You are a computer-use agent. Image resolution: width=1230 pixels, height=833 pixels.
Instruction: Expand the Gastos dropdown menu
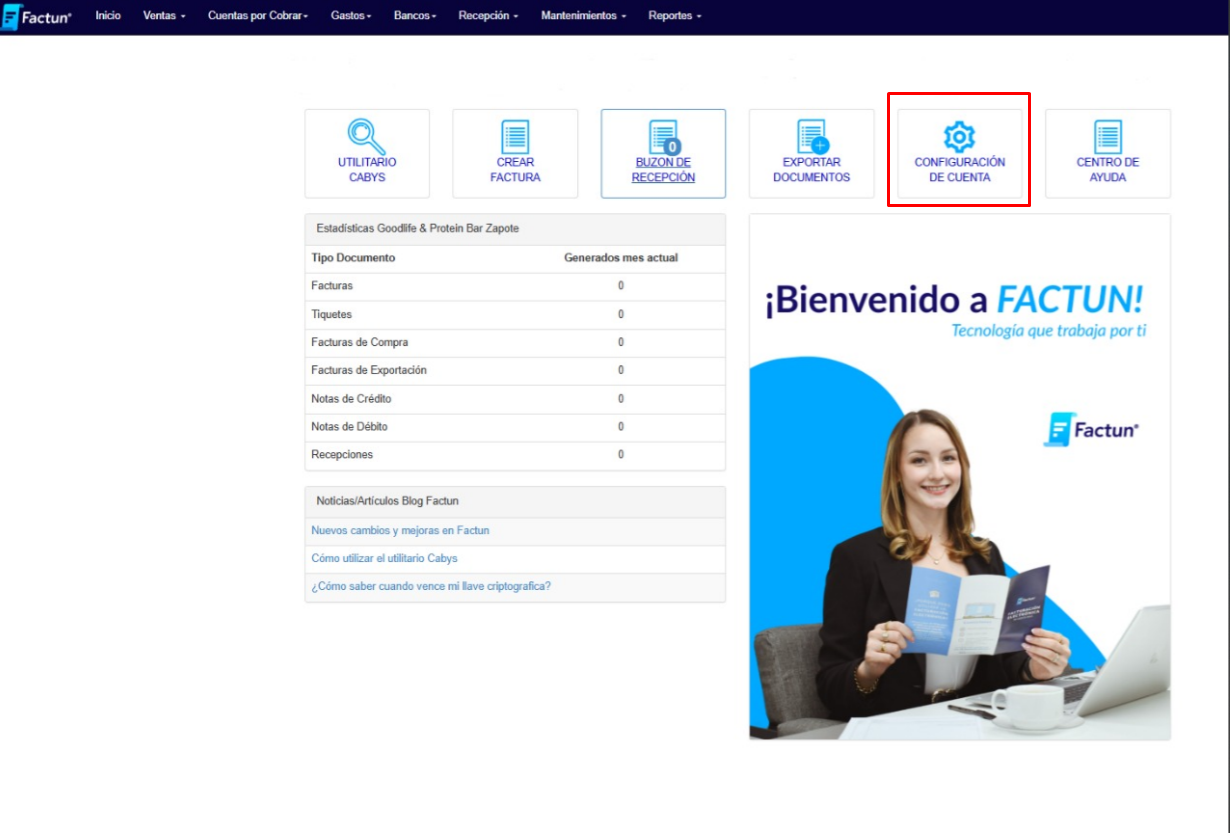click(x=351, y=16)
